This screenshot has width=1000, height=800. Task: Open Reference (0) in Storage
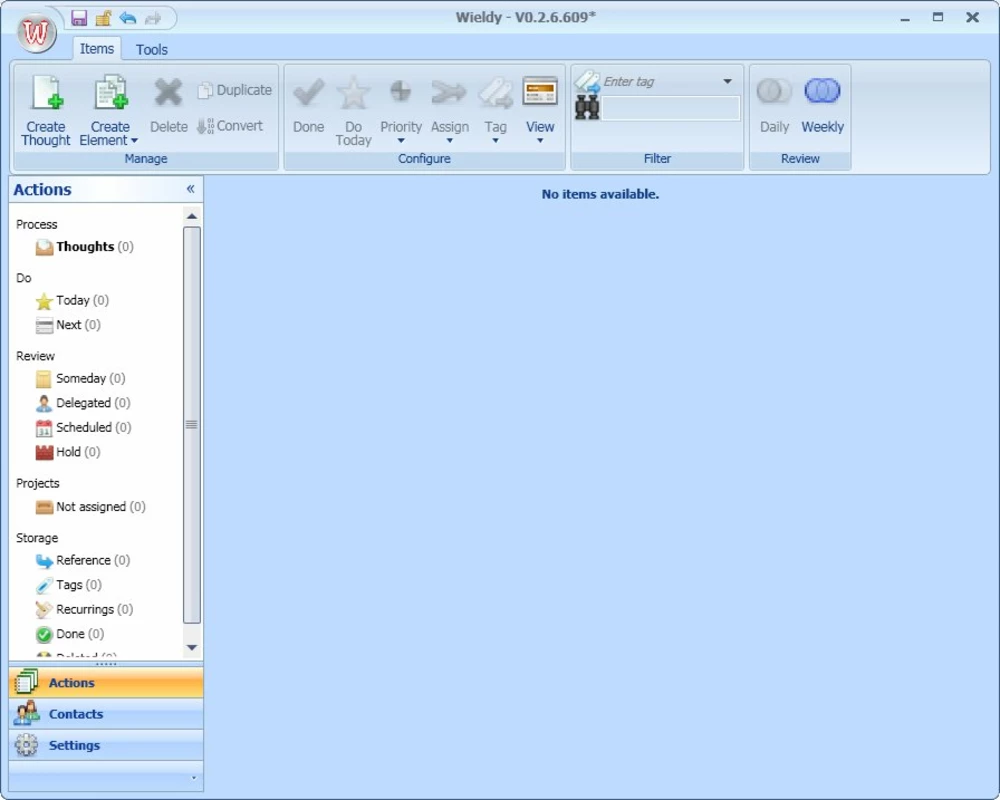pos(83,560)
